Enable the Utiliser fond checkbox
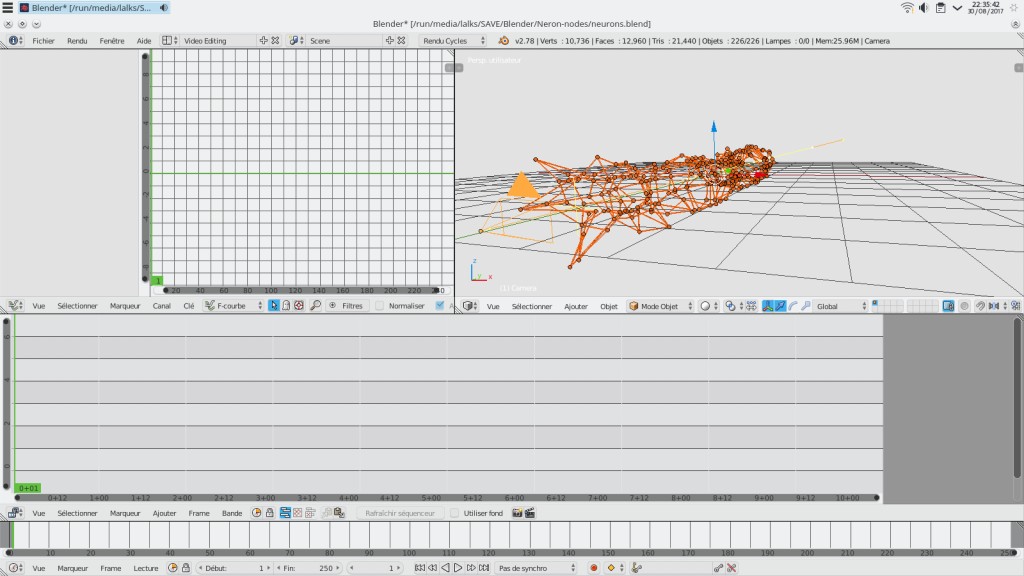The height and width of the screenshot is (576, 1024). [x=456, y=513]
